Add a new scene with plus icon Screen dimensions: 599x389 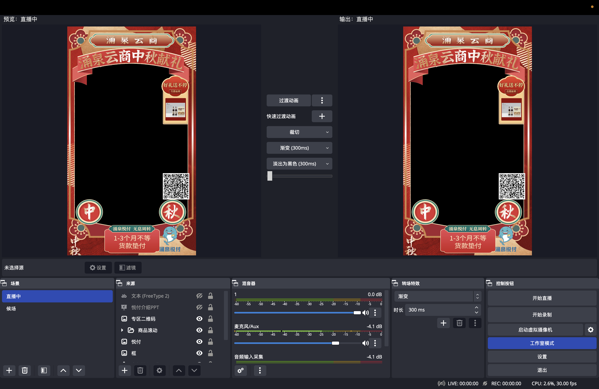click(9, 370)
